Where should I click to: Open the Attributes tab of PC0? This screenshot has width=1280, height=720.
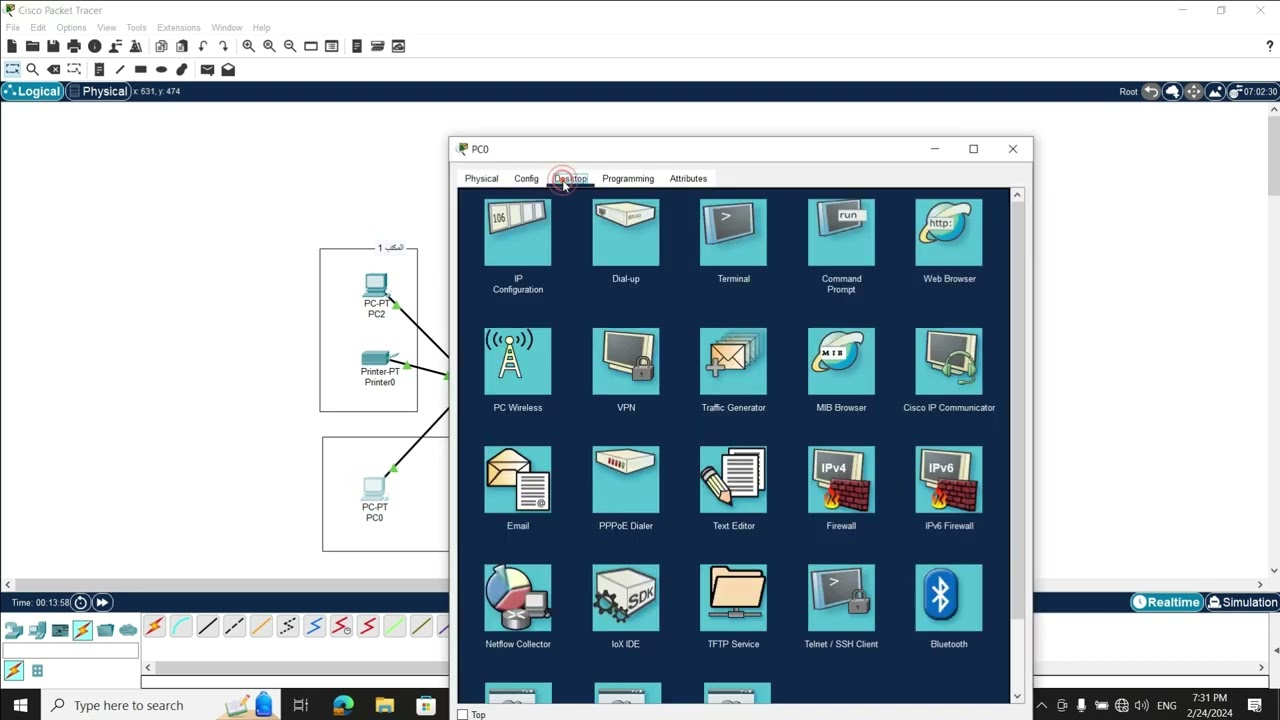click(x=688, y=178)
